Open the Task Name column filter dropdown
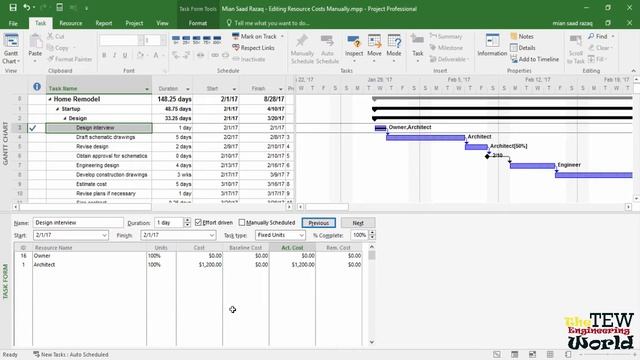640x360 pixels. click(x=147, y=89)
